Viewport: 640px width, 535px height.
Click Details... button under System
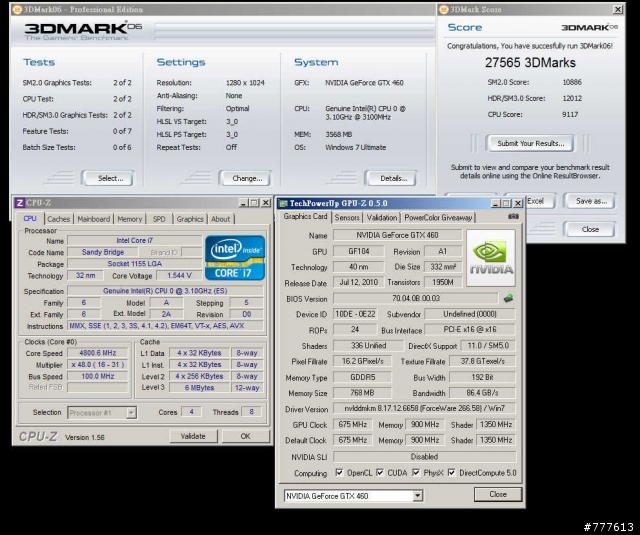click(x=391, y=178)
